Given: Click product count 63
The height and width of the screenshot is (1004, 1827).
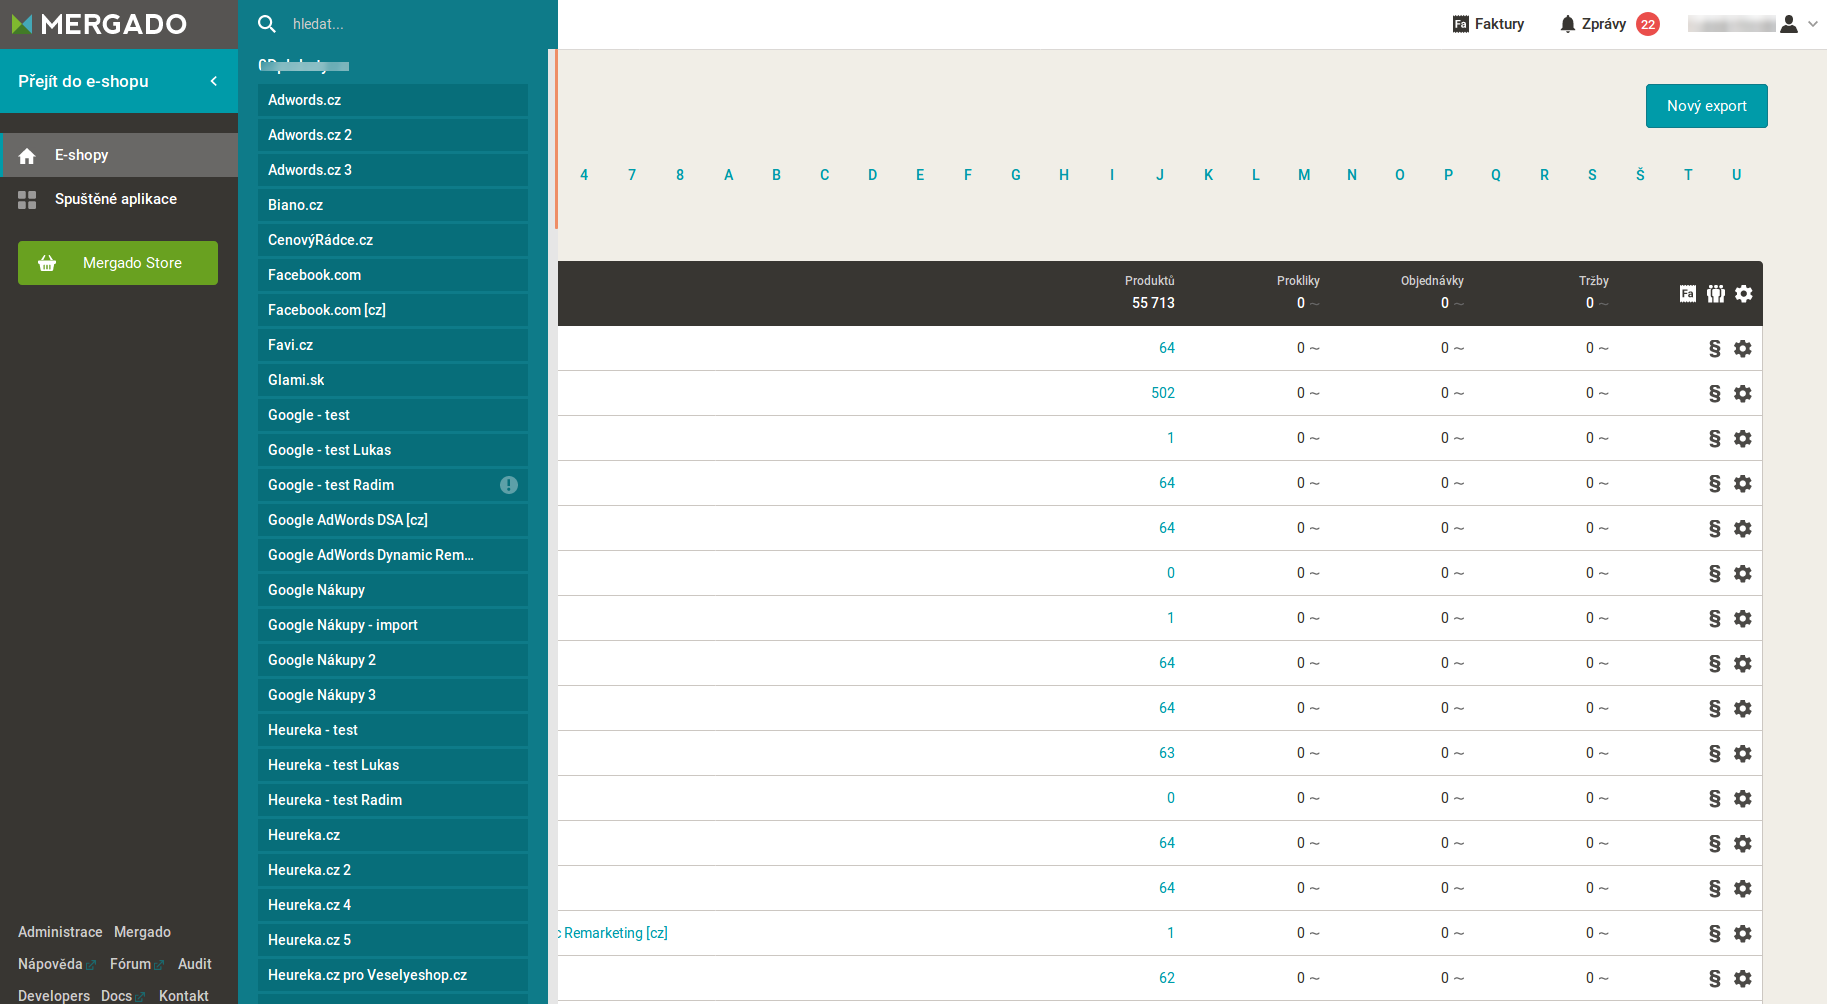Looking at the screenshot, I should coord(1167,753).
